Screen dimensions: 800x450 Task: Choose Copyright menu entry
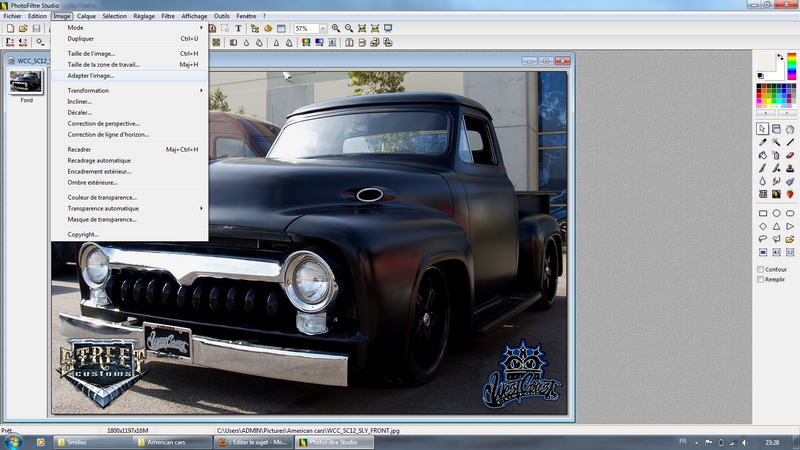point(130,234)
